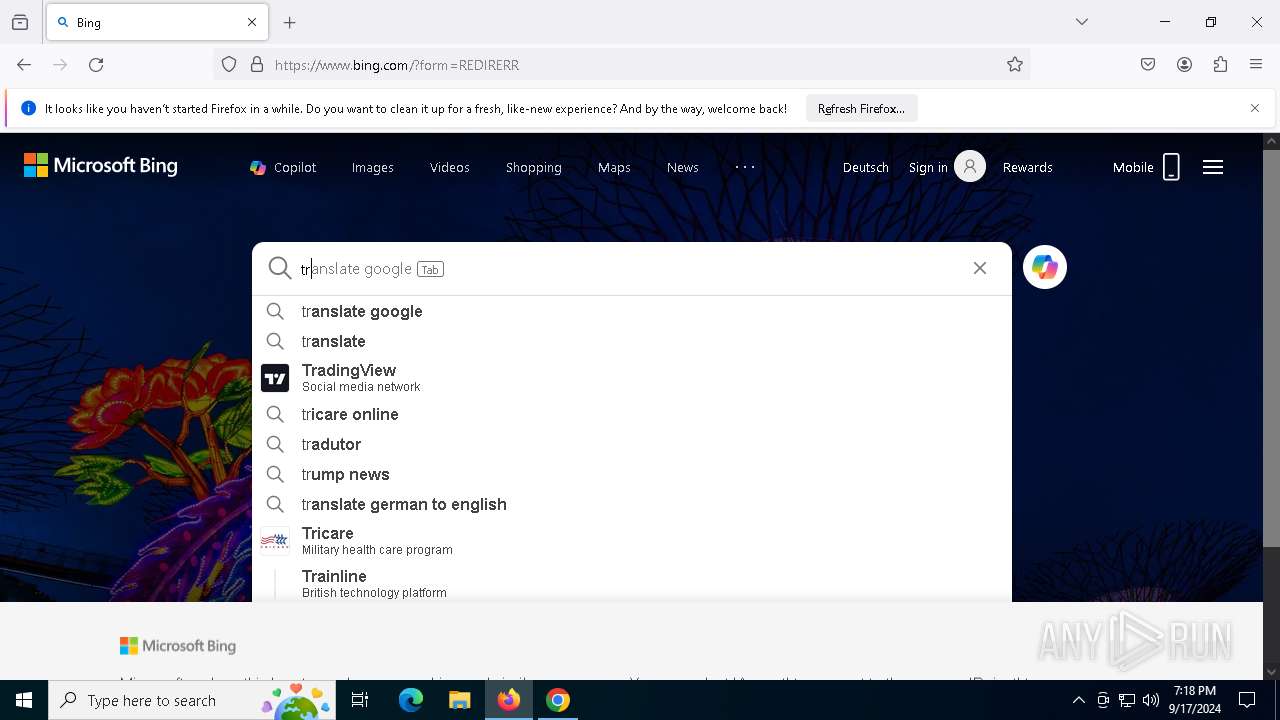Click the profile avatar icon
The width and height of the screenshot is (1280, 720).
coord(970,166)
